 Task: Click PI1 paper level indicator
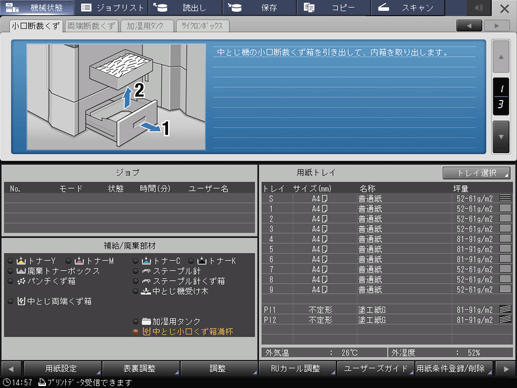[x=505, y=309]
